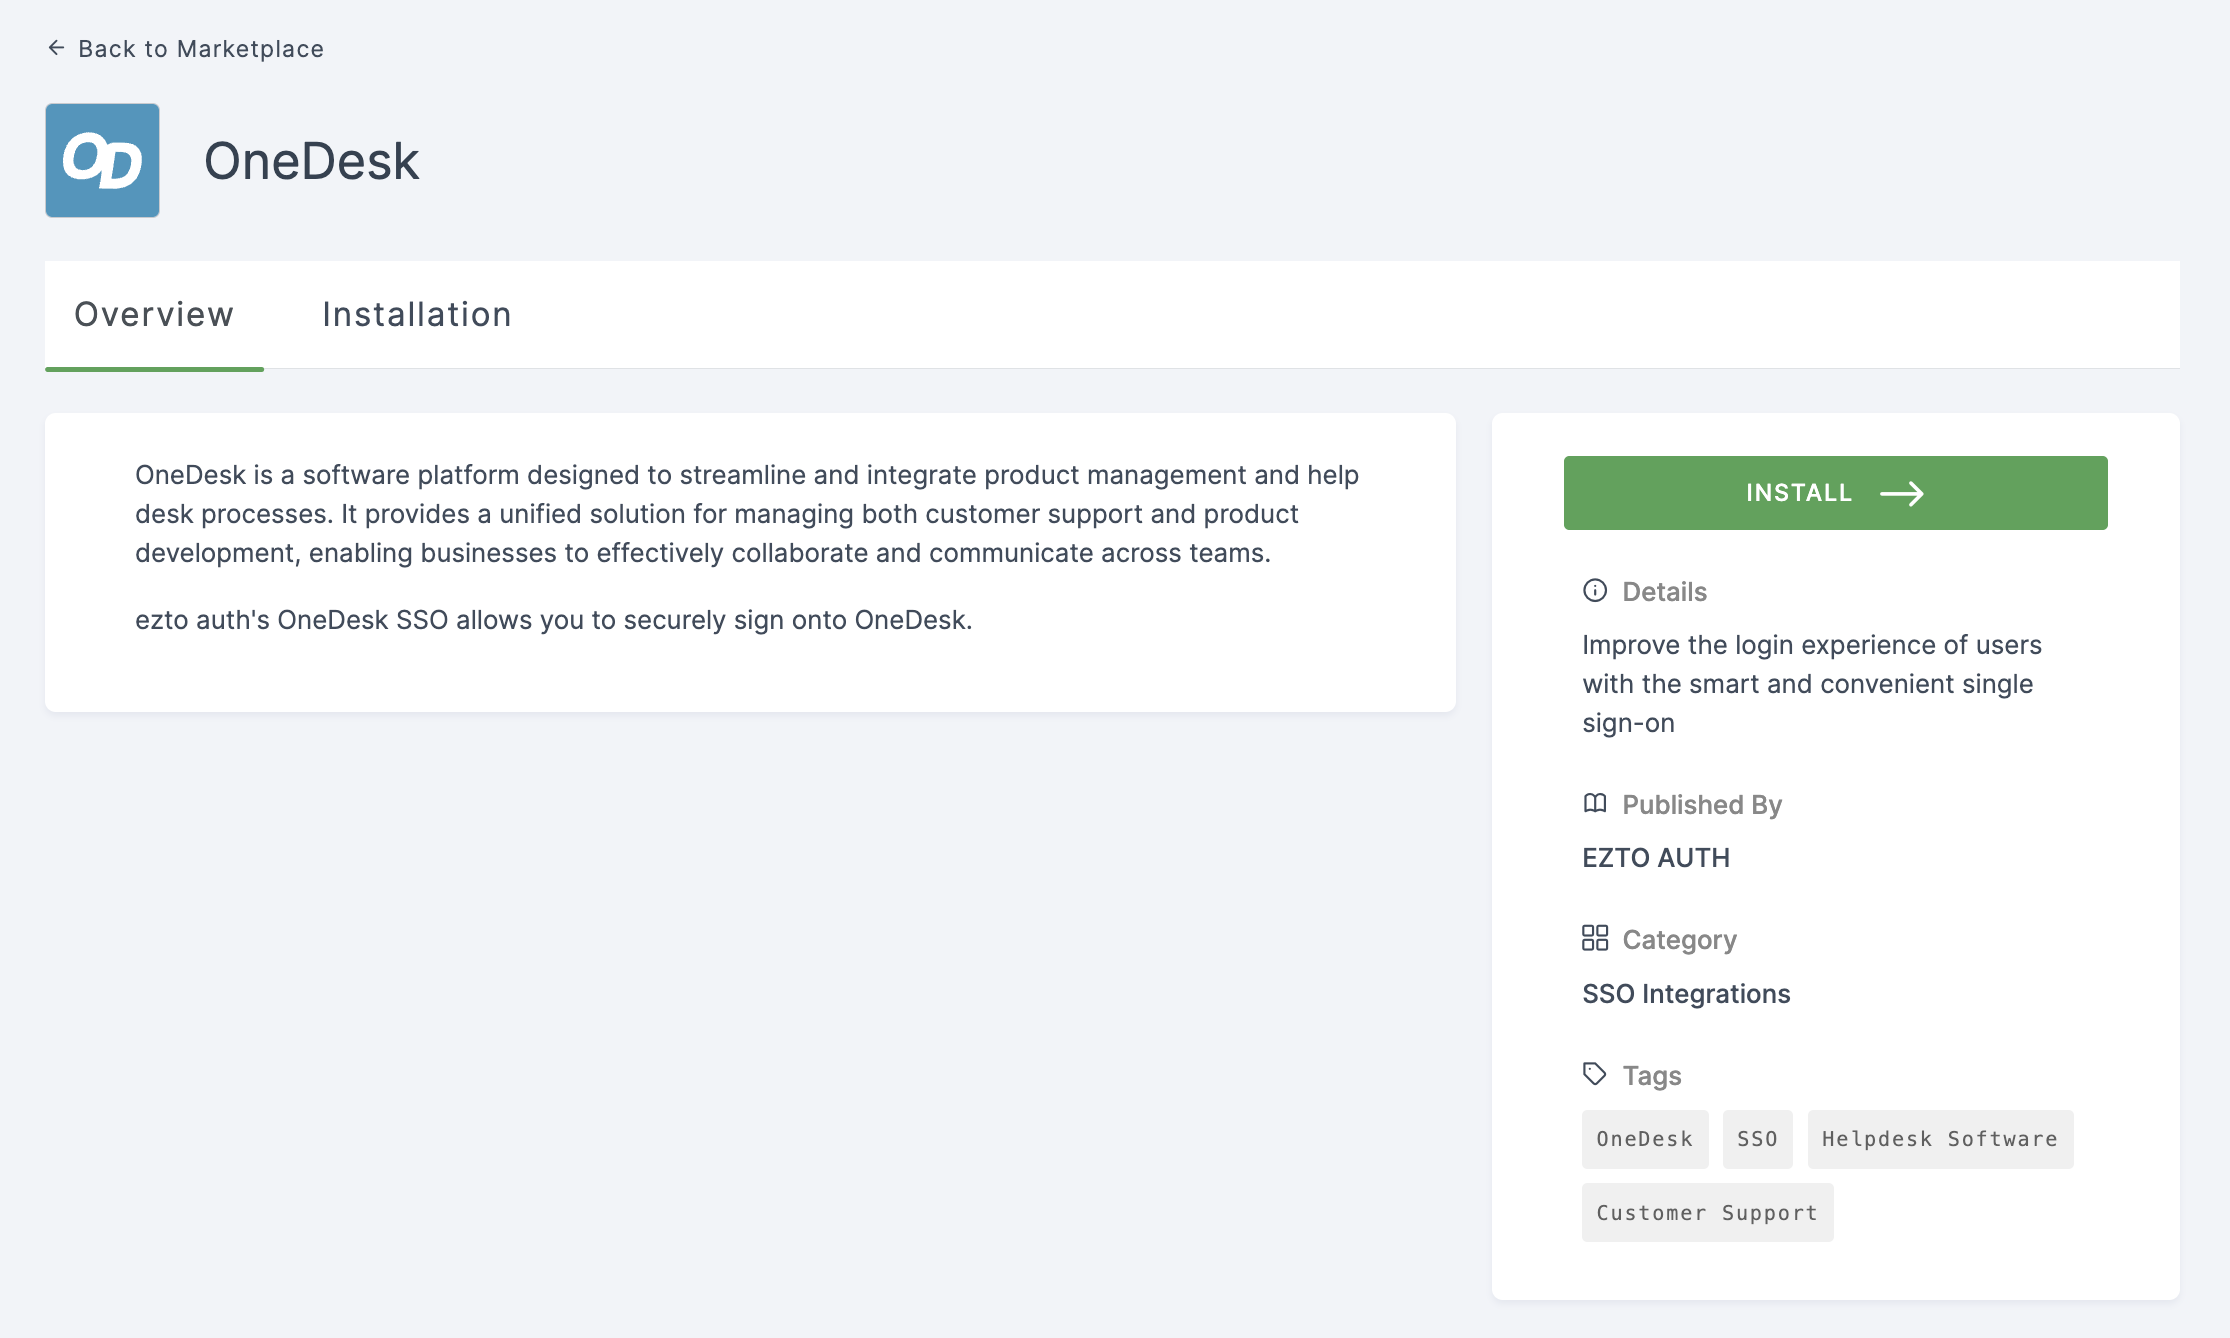Viewport: 2230px width, 1338px height.
Task: Click the OneDesk OD logo
Action: click(x=102, y=160)
